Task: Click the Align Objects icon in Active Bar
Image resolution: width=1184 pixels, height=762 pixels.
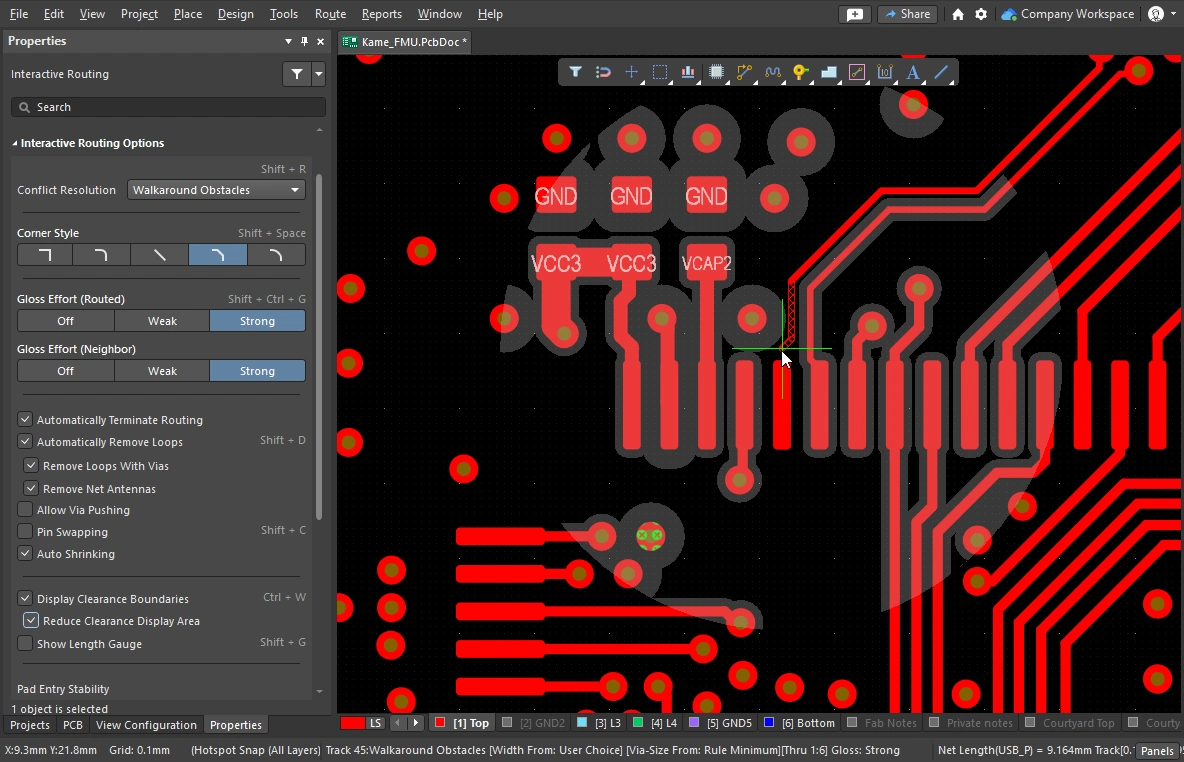Action: click(688, 72)
